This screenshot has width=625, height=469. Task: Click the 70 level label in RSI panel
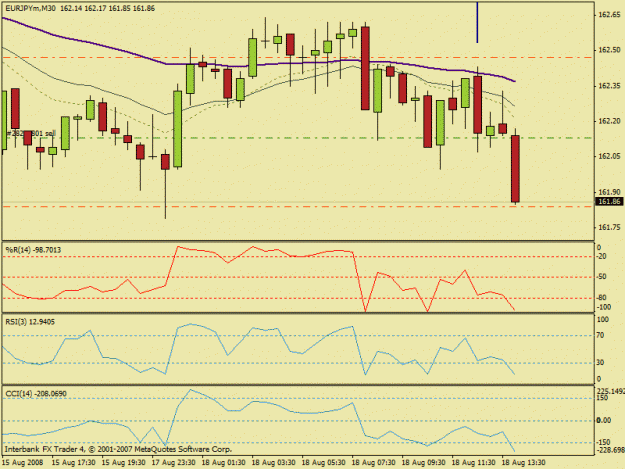pos(601,335)
